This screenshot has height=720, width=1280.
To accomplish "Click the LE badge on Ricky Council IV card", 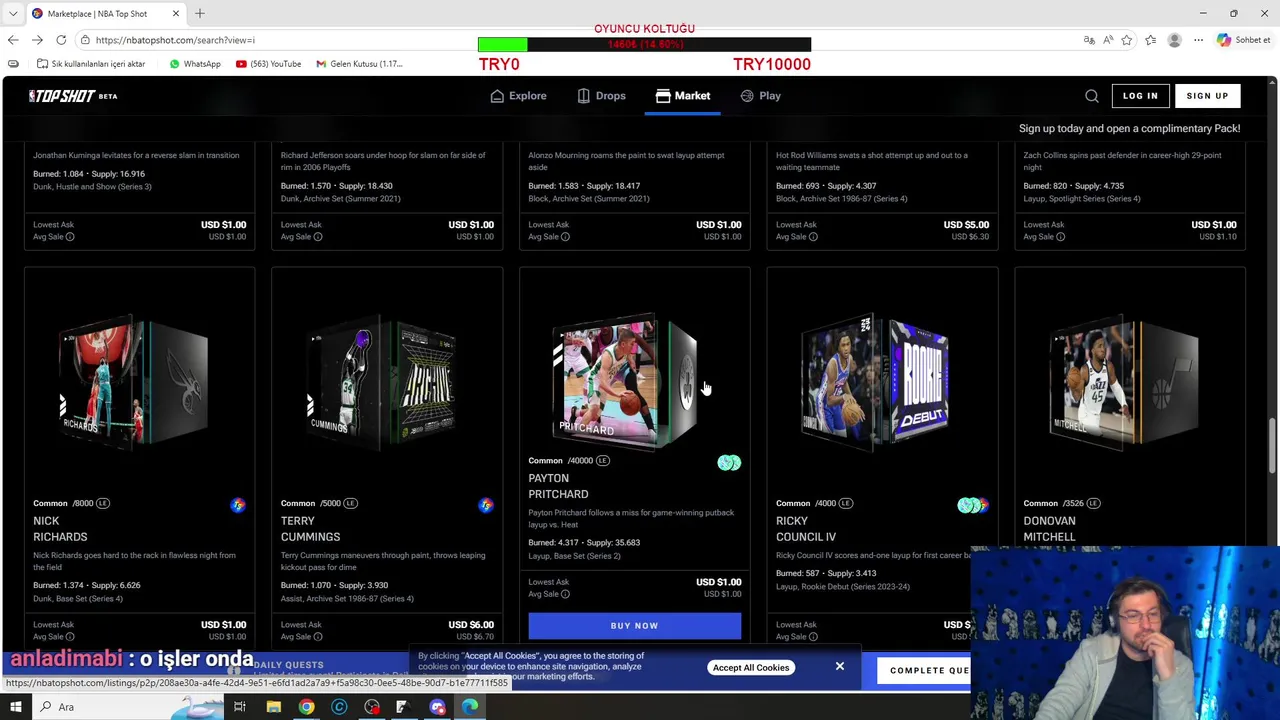I will click(846, 503).
